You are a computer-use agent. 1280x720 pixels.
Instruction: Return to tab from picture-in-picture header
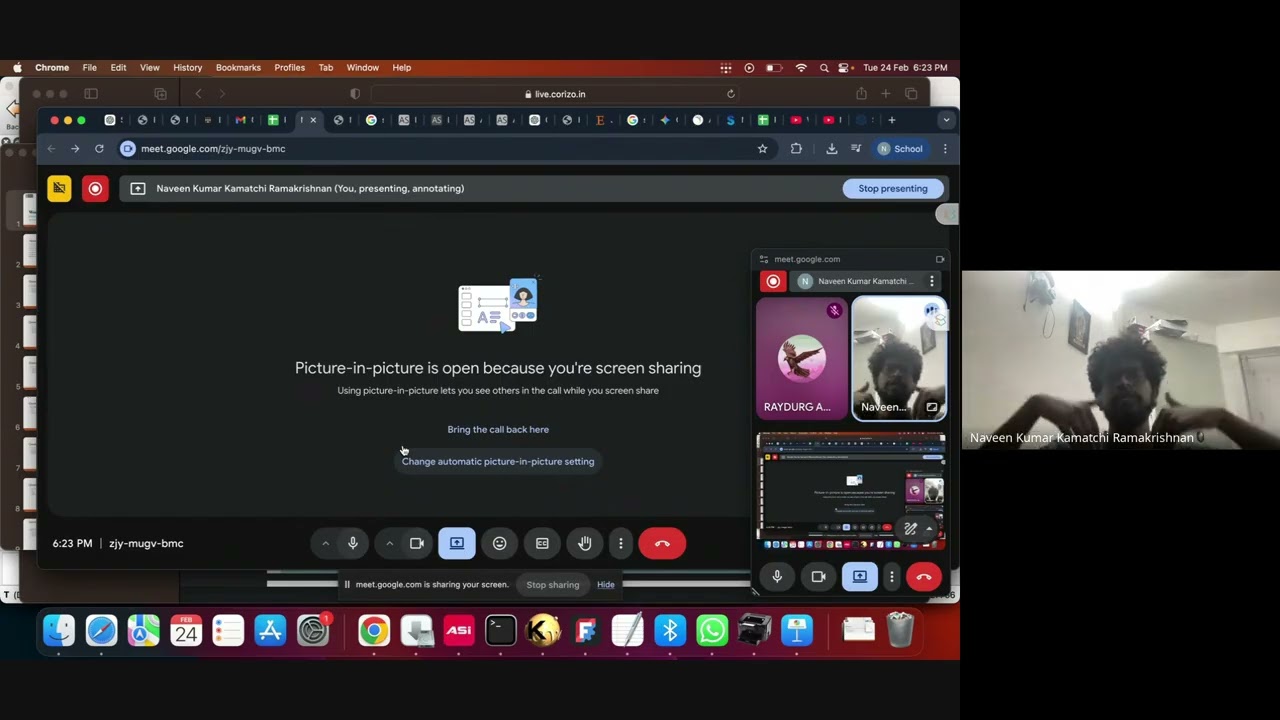[940, 259]
